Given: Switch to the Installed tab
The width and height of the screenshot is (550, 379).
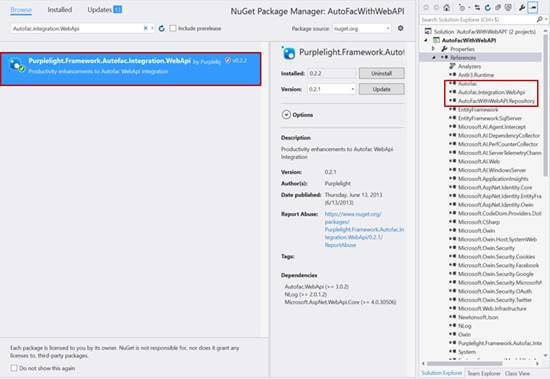Looking at the screenshot, I should point(60,10).
